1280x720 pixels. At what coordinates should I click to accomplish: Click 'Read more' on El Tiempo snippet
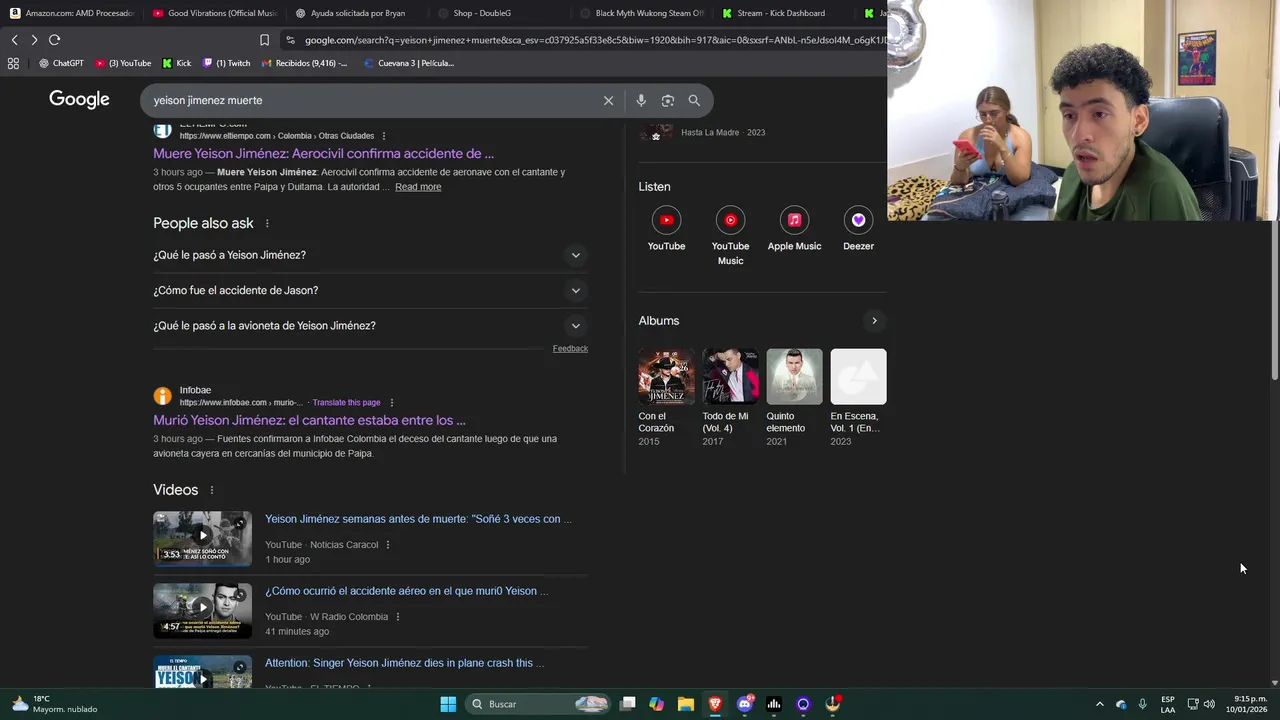click(418, 187)
